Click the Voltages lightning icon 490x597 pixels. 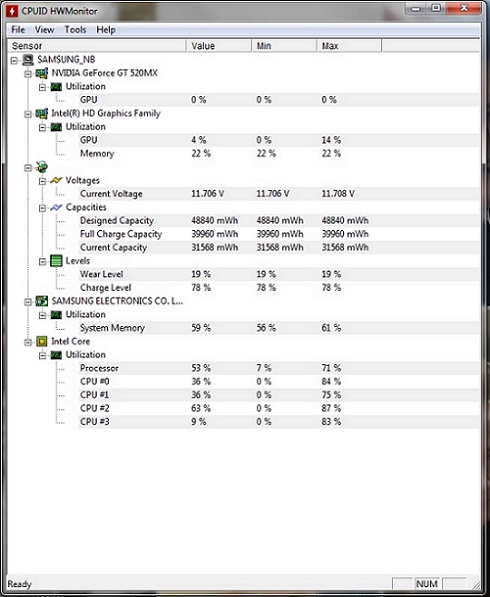[56, 180]
